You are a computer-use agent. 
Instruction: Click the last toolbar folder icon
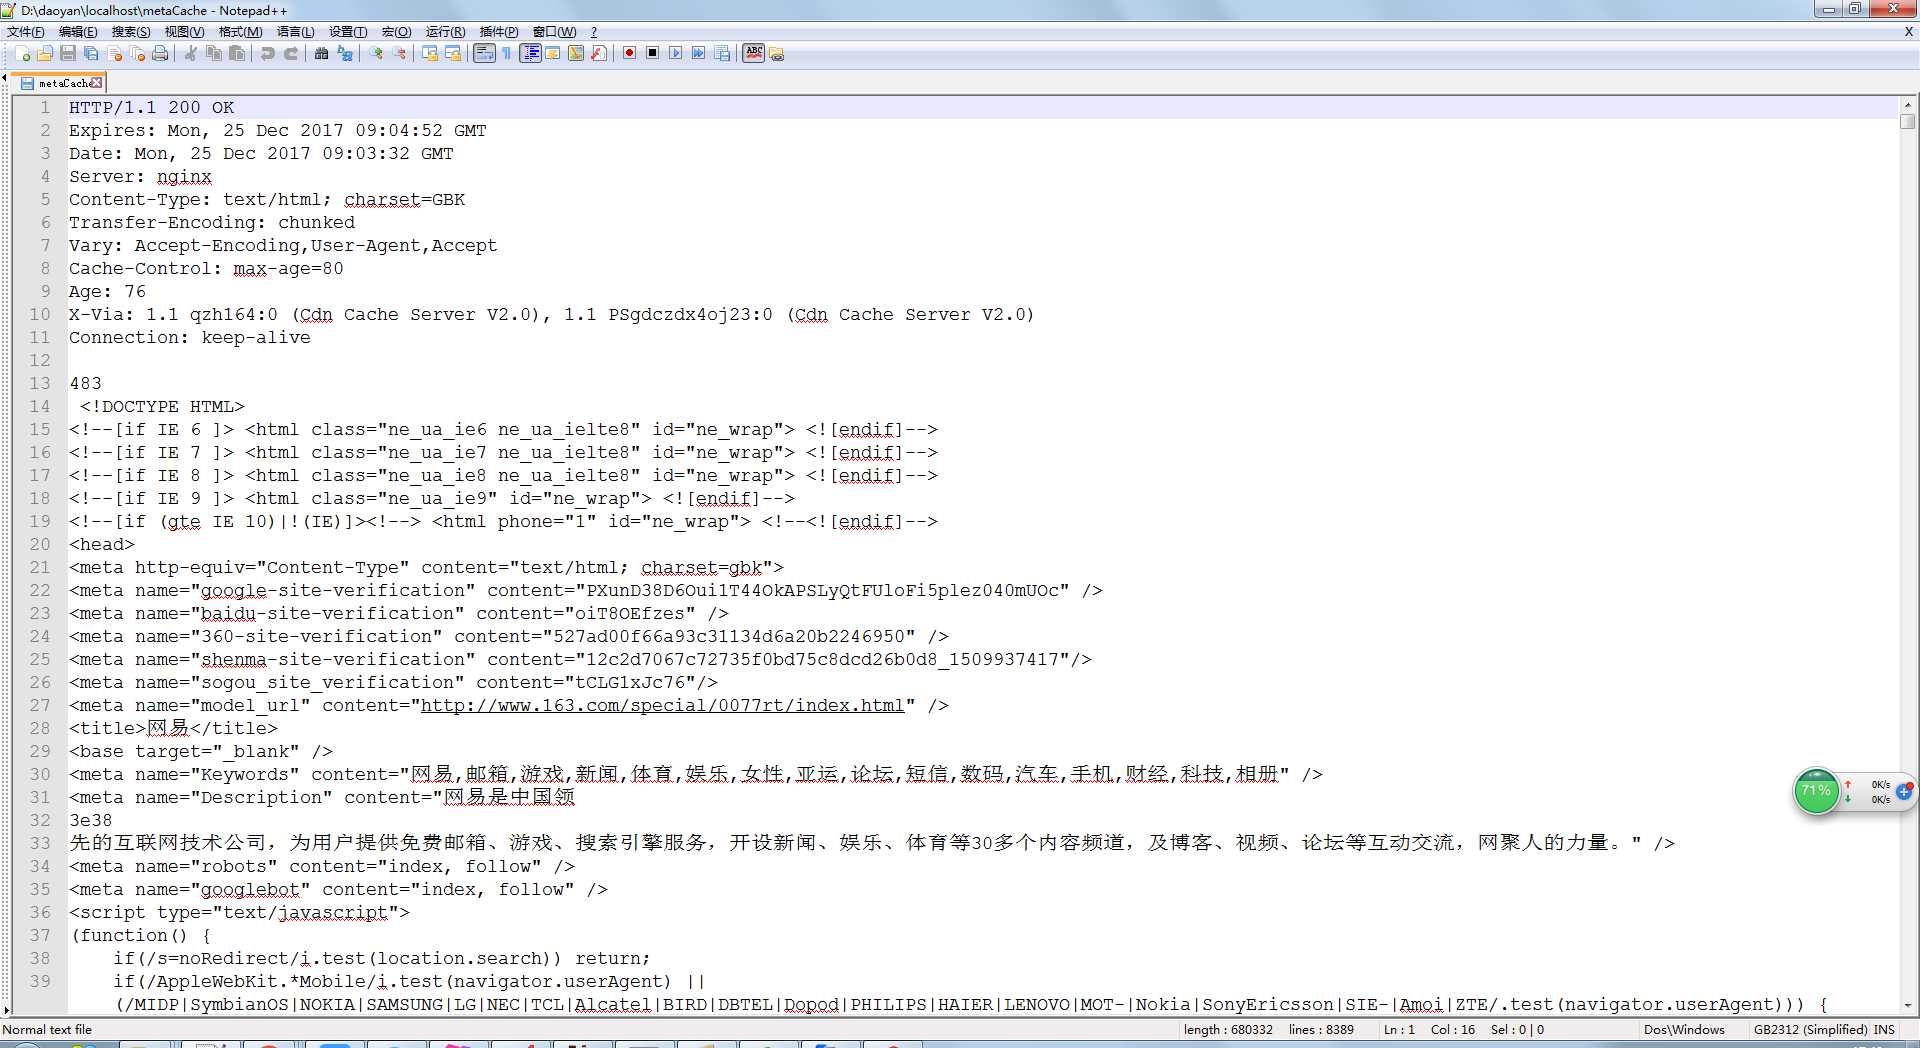click(x=777, y=54)
